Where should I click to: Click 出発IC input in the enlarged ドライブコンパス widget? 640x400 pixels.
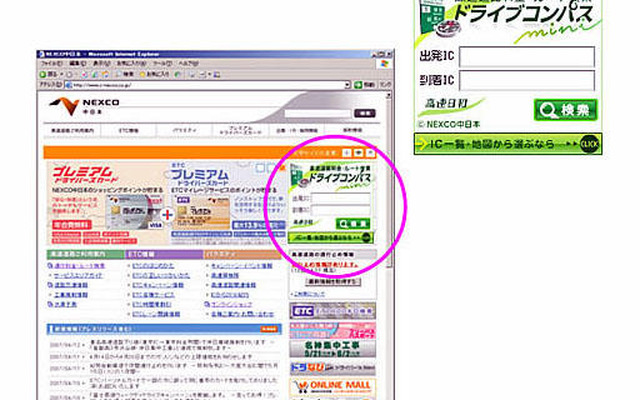click(x=527, y=57)
